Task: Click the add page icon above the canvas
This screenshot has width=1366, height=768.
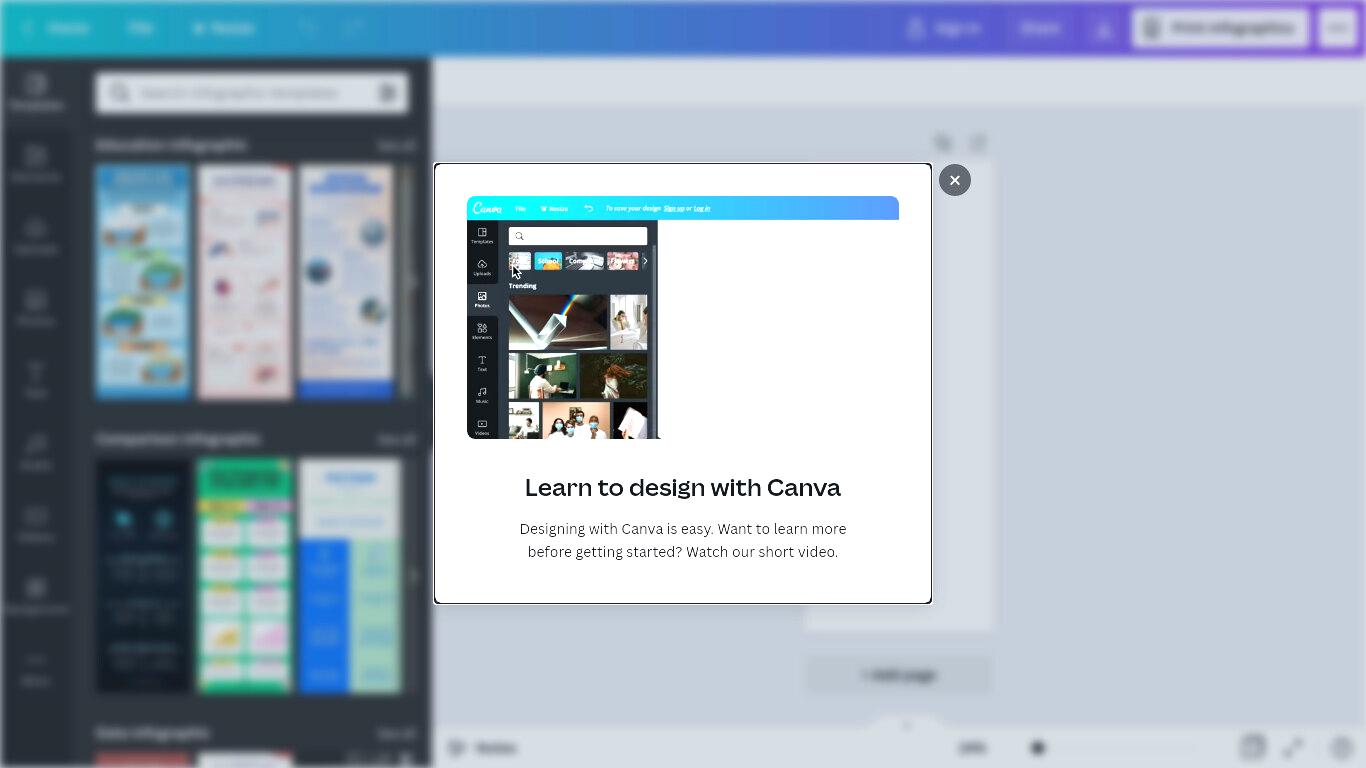Action: tap(978, 143)
